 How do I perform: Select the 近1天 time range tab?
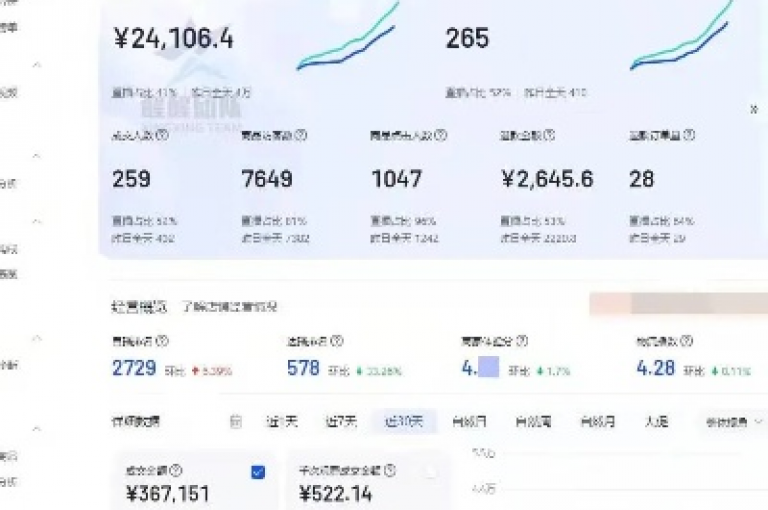click(x=282, y=421)
